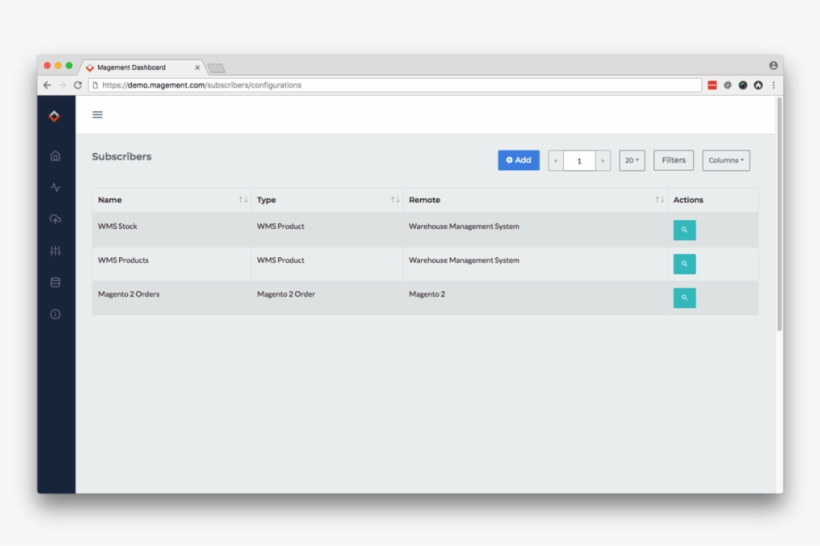Viewport: 820px width, 546px height.
Task: Open the activity pulse icon in sidebar
Action: coord(55,187)
